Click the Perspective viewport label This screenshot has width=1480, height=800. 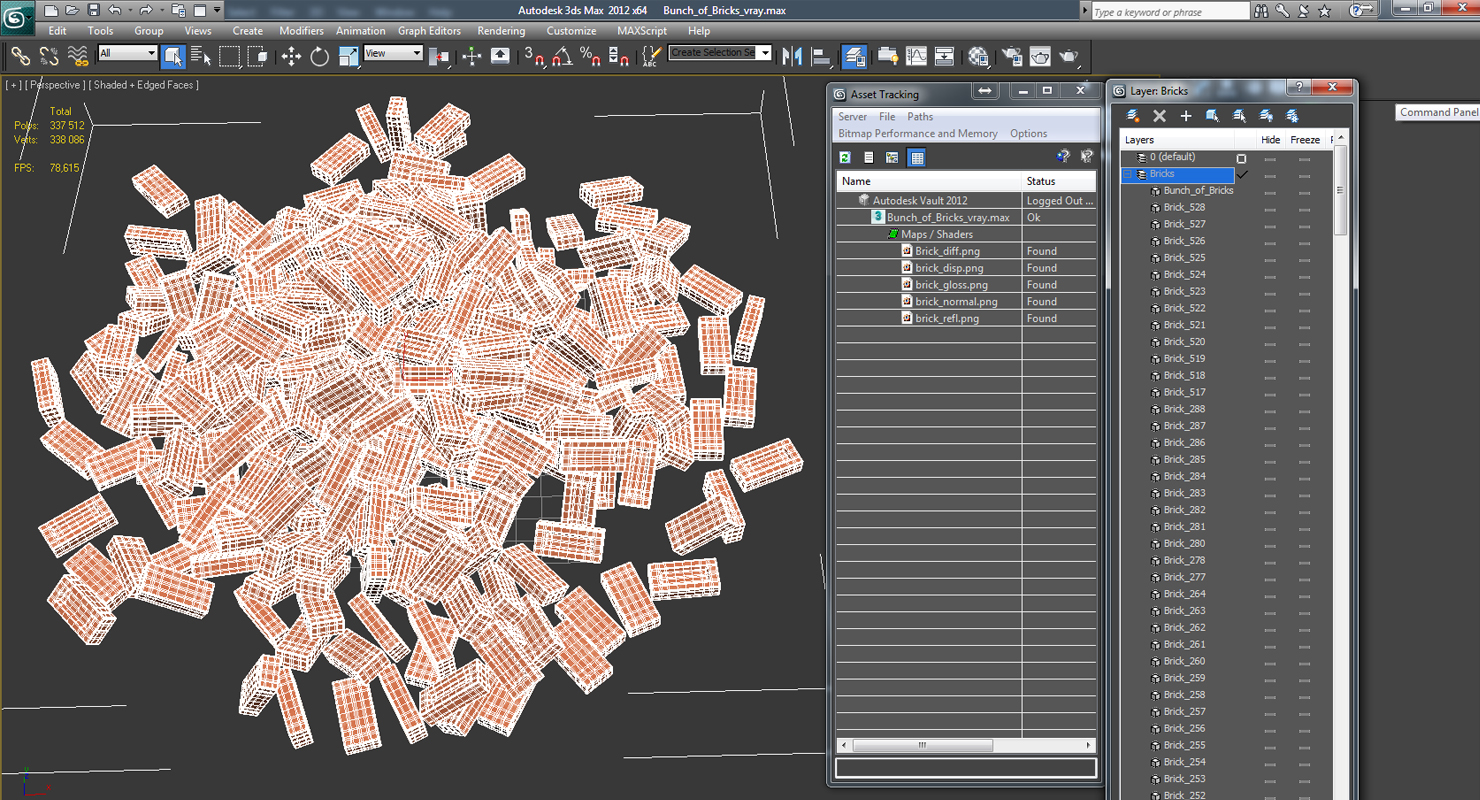55,85
